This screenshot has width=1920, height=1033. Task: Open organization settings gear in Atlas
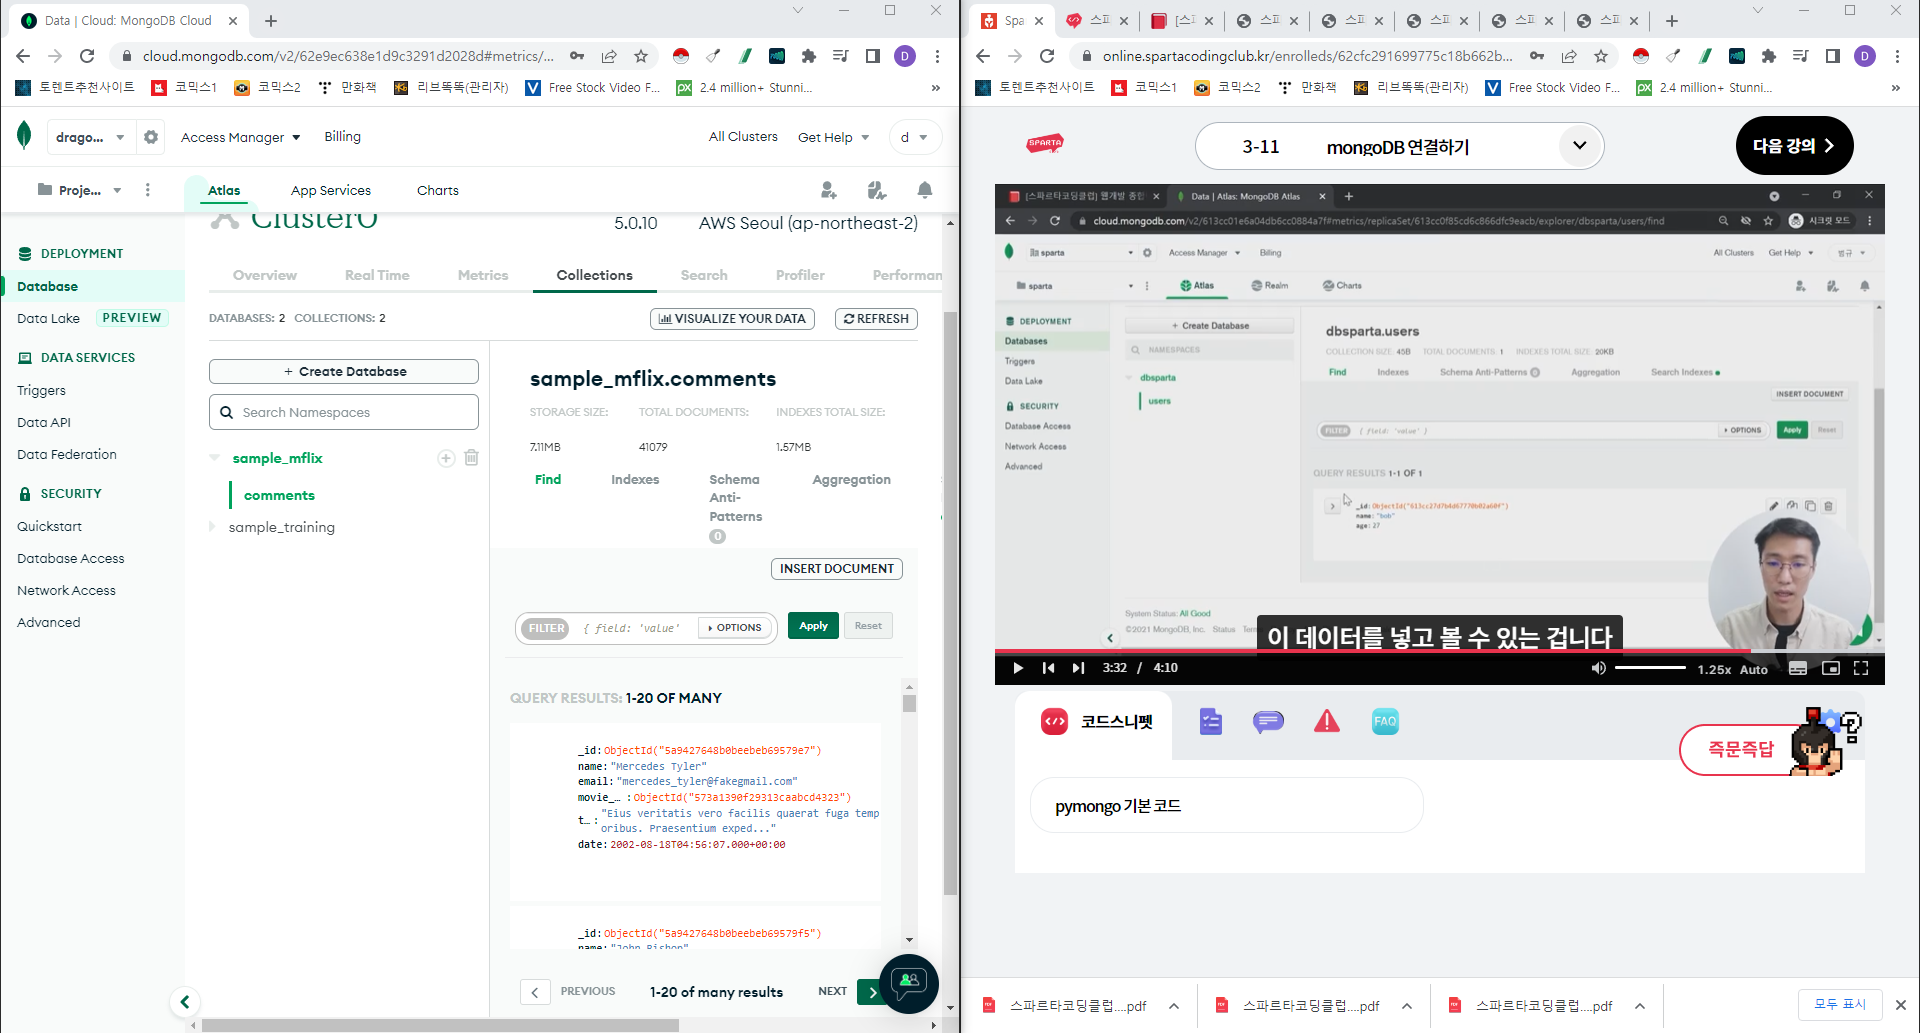click(151, 137)
